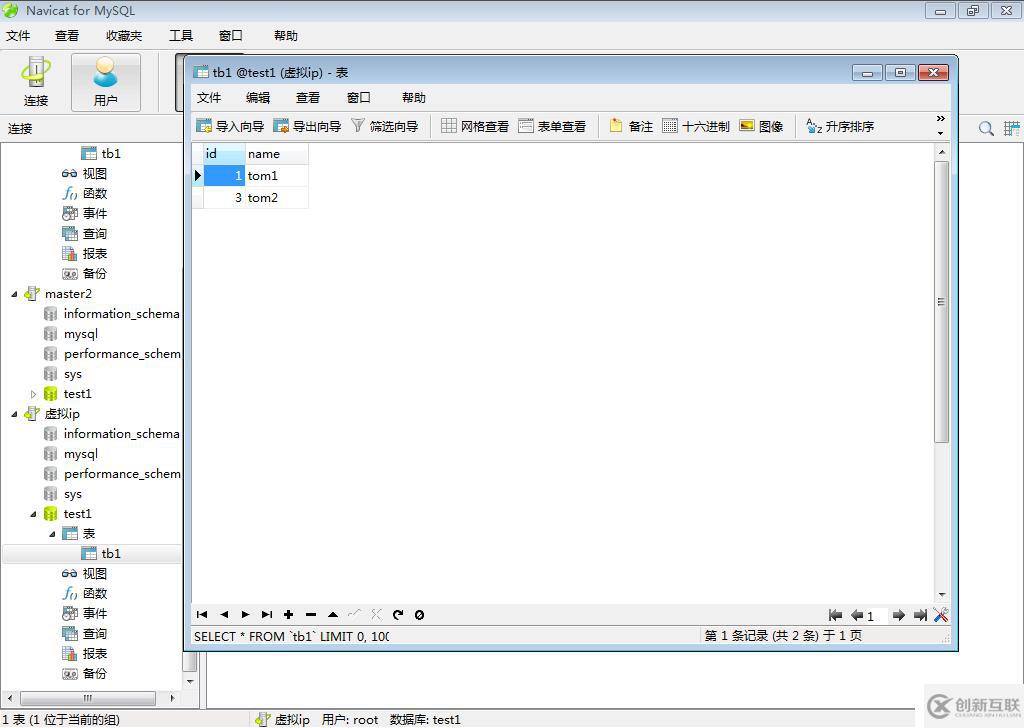Image resolution: width=1024 pixels, height=728 pixels.
Task: Click the 图像 image toolbar icon
Action: point(761,126)
